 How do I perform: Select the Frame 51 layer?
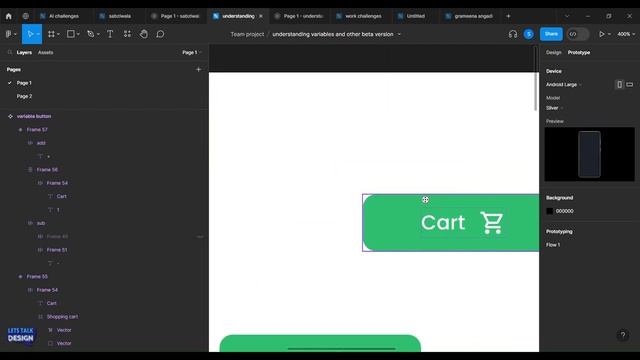[x=57, y=250]
